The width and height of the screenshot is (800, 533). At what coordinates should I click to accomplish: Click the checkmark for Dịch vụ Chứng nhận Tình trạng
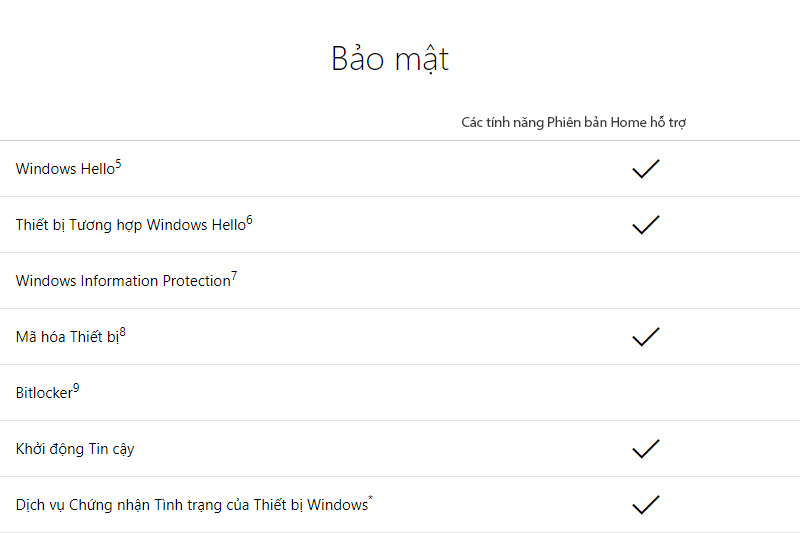pyautogui.click(x=646, y=505)
